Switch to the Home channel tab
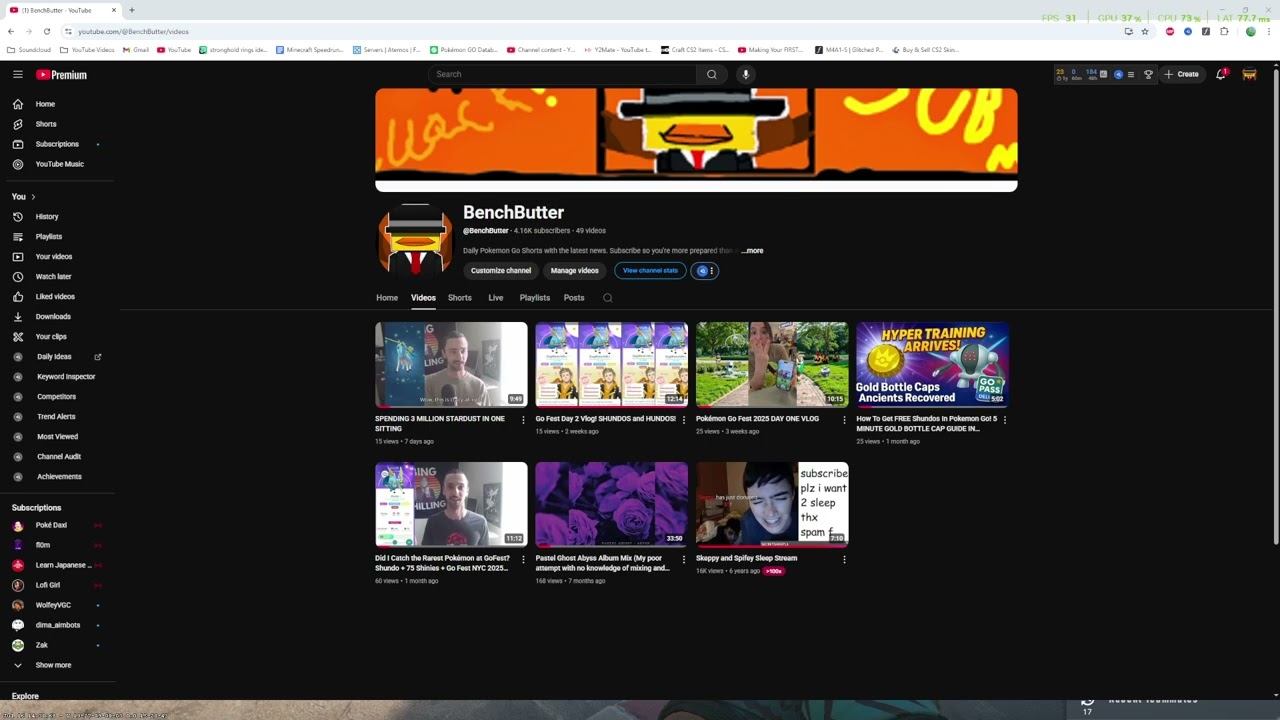Screen dimensions: 1280x720 (x=387, y=298)
